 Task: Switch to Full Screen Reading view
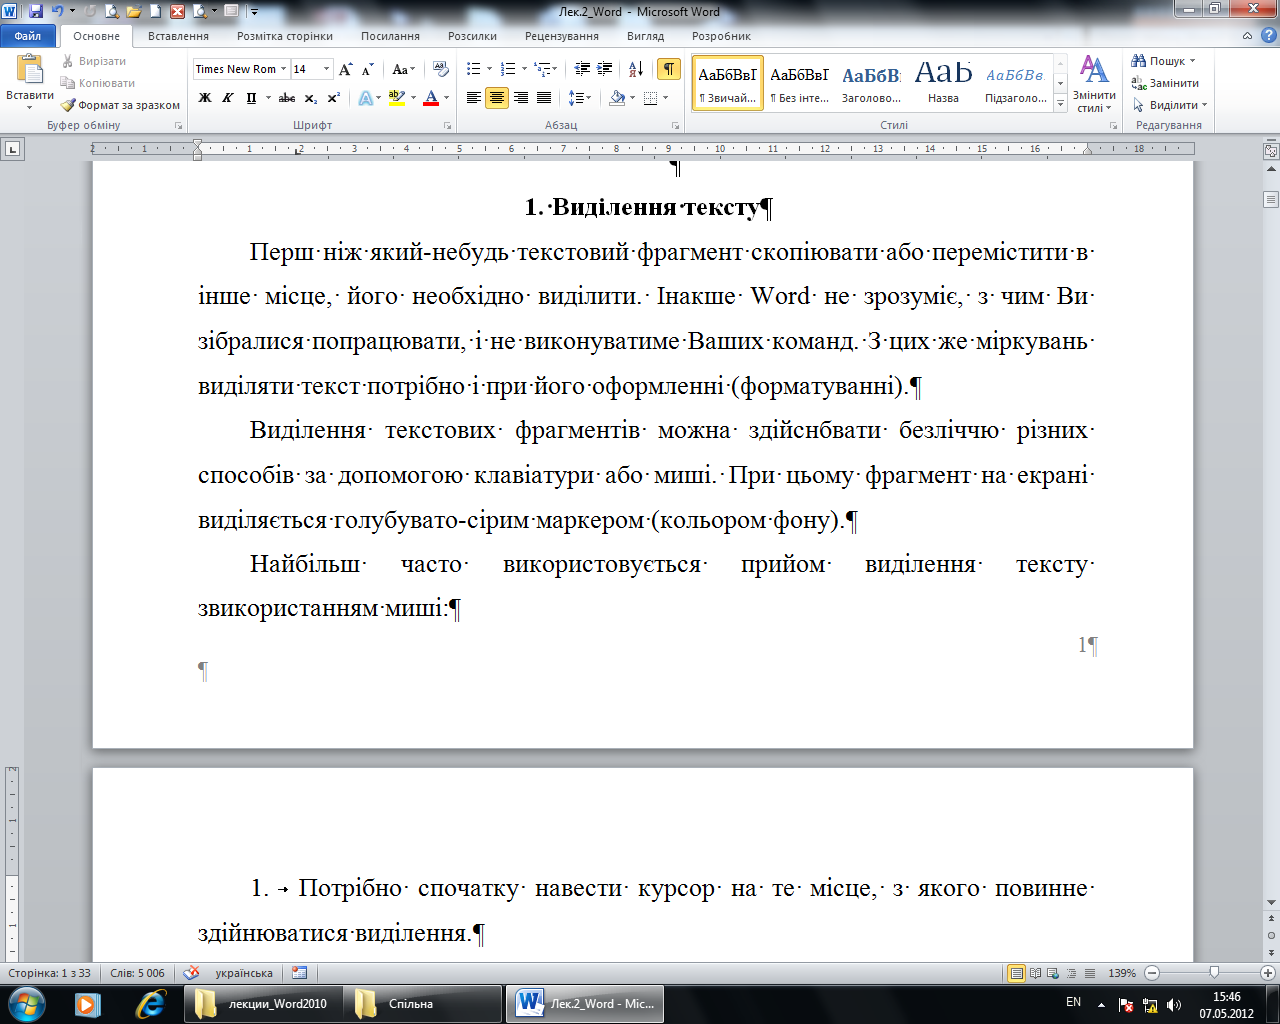[1036, 973]
